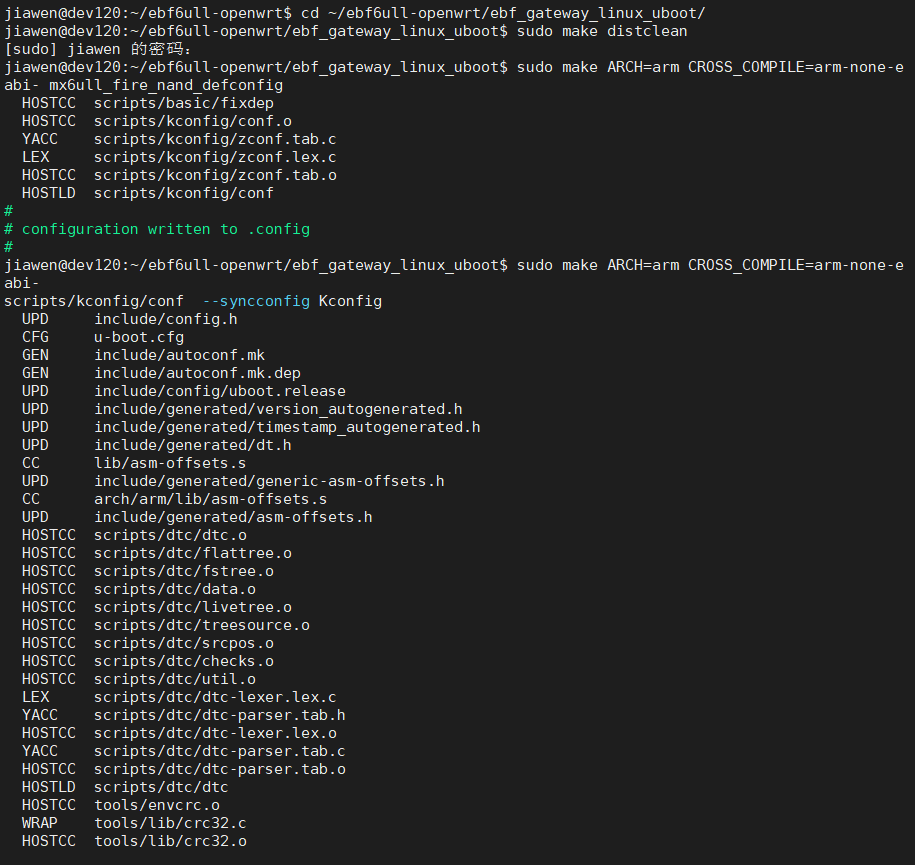This screenshot has height=865, width=915.
Task: Click 'include/generated/version_autogenerated.h' path
Action: (x=278, y=409)
